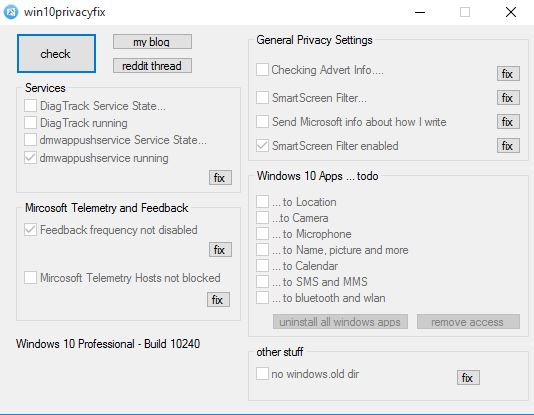
Task: Check the ...to Microphone checkbox
Action: (262, 233)
